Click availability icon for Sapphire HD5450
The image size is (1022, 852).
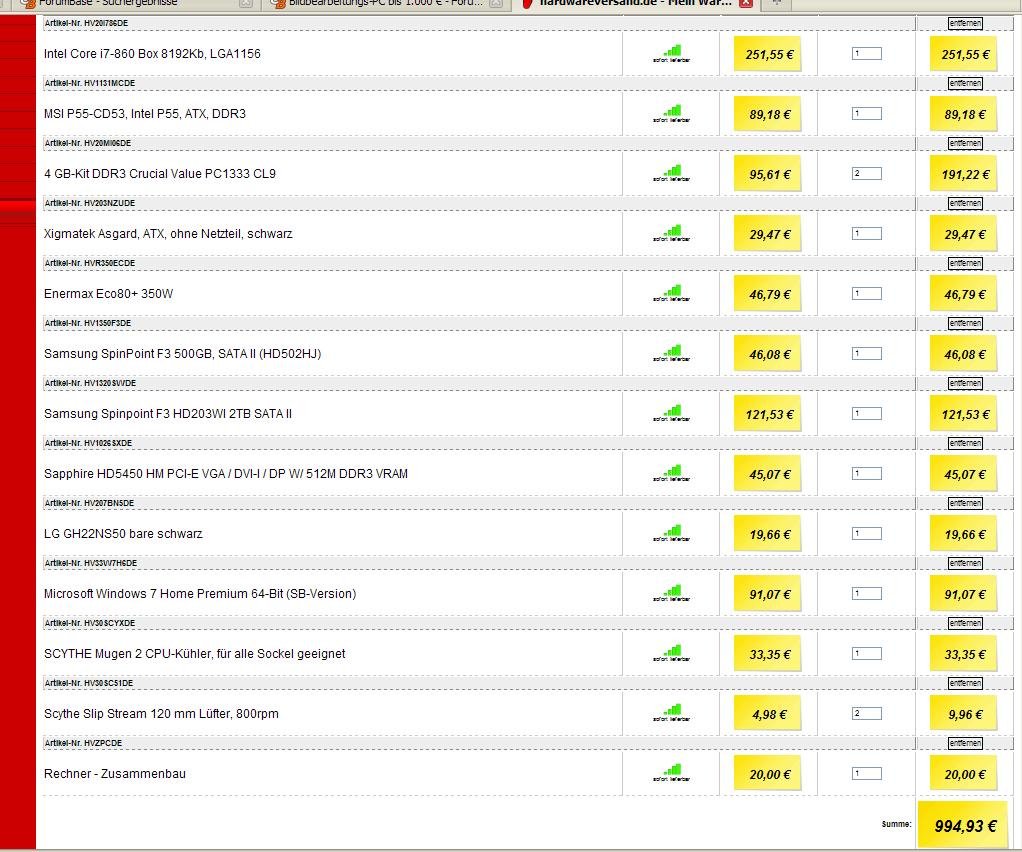(x=671, y=473)
